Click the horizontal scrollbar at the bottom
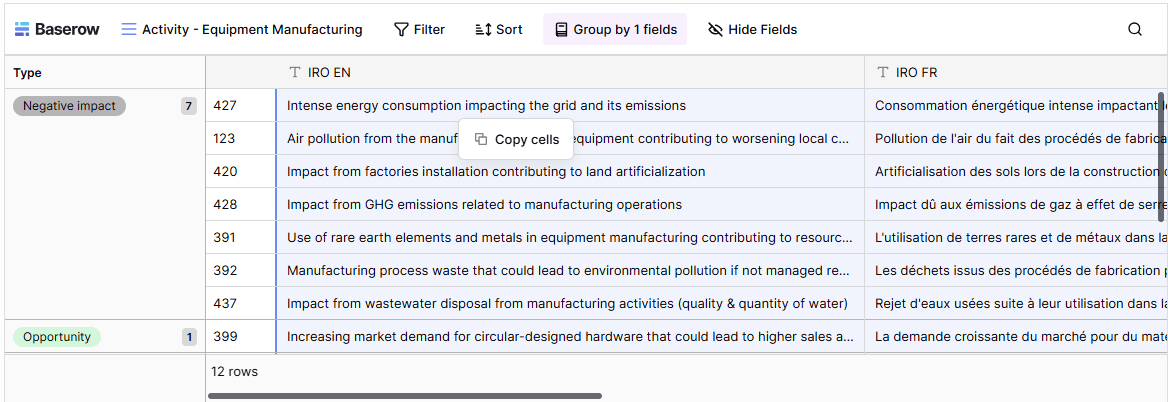The height and width of the screenshot is (402, 1168). (404, 396)
